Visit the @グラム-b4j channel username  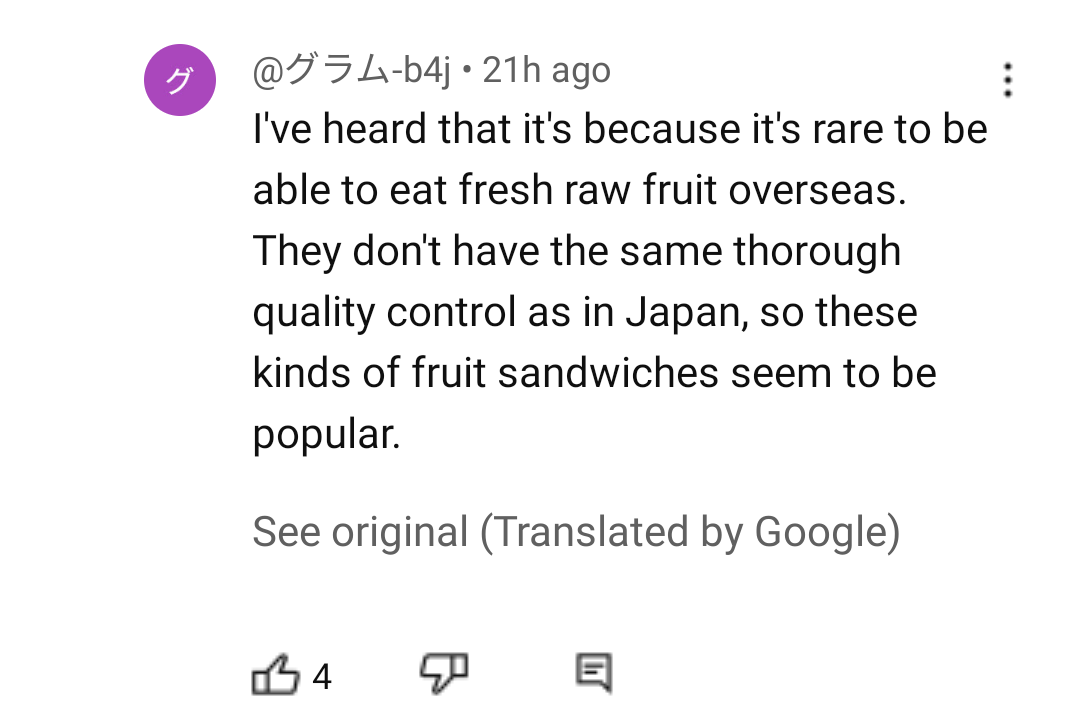coord(351,70)
